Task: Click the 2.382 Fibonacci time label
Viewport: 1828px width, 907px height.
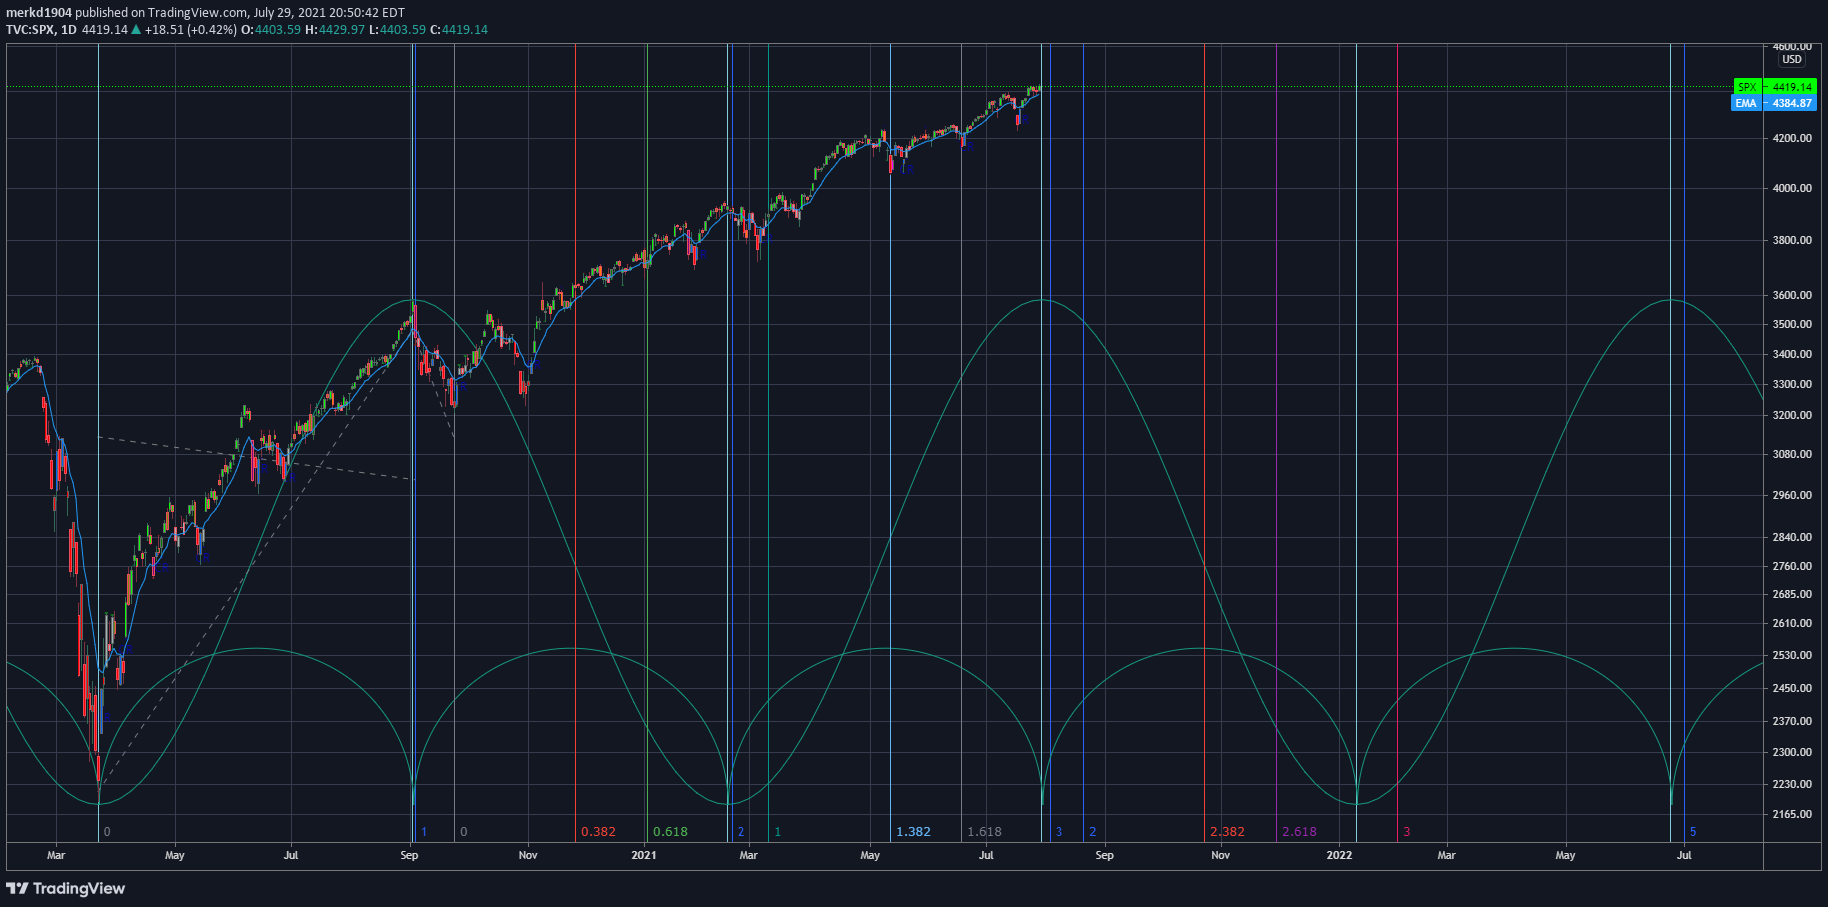Action: 1227,832
